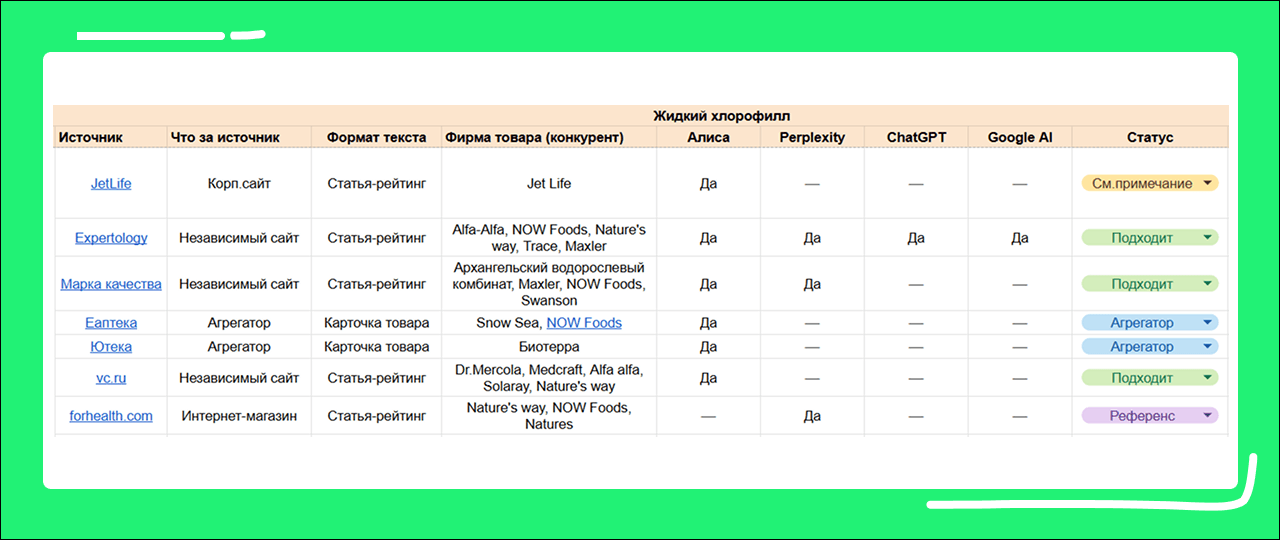
Task: Open the Еаптека source link
Action: pos(111,323)
